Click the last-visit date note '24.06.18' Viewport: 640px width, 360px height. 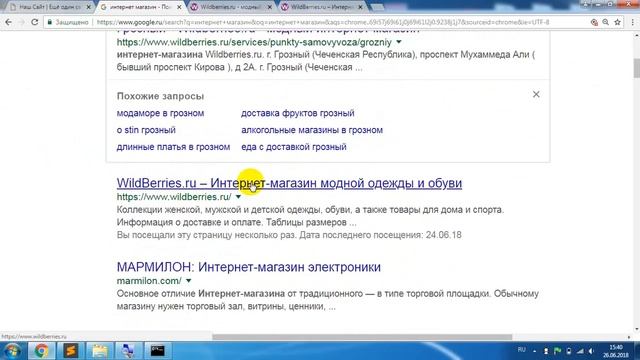tap(444, 235)
